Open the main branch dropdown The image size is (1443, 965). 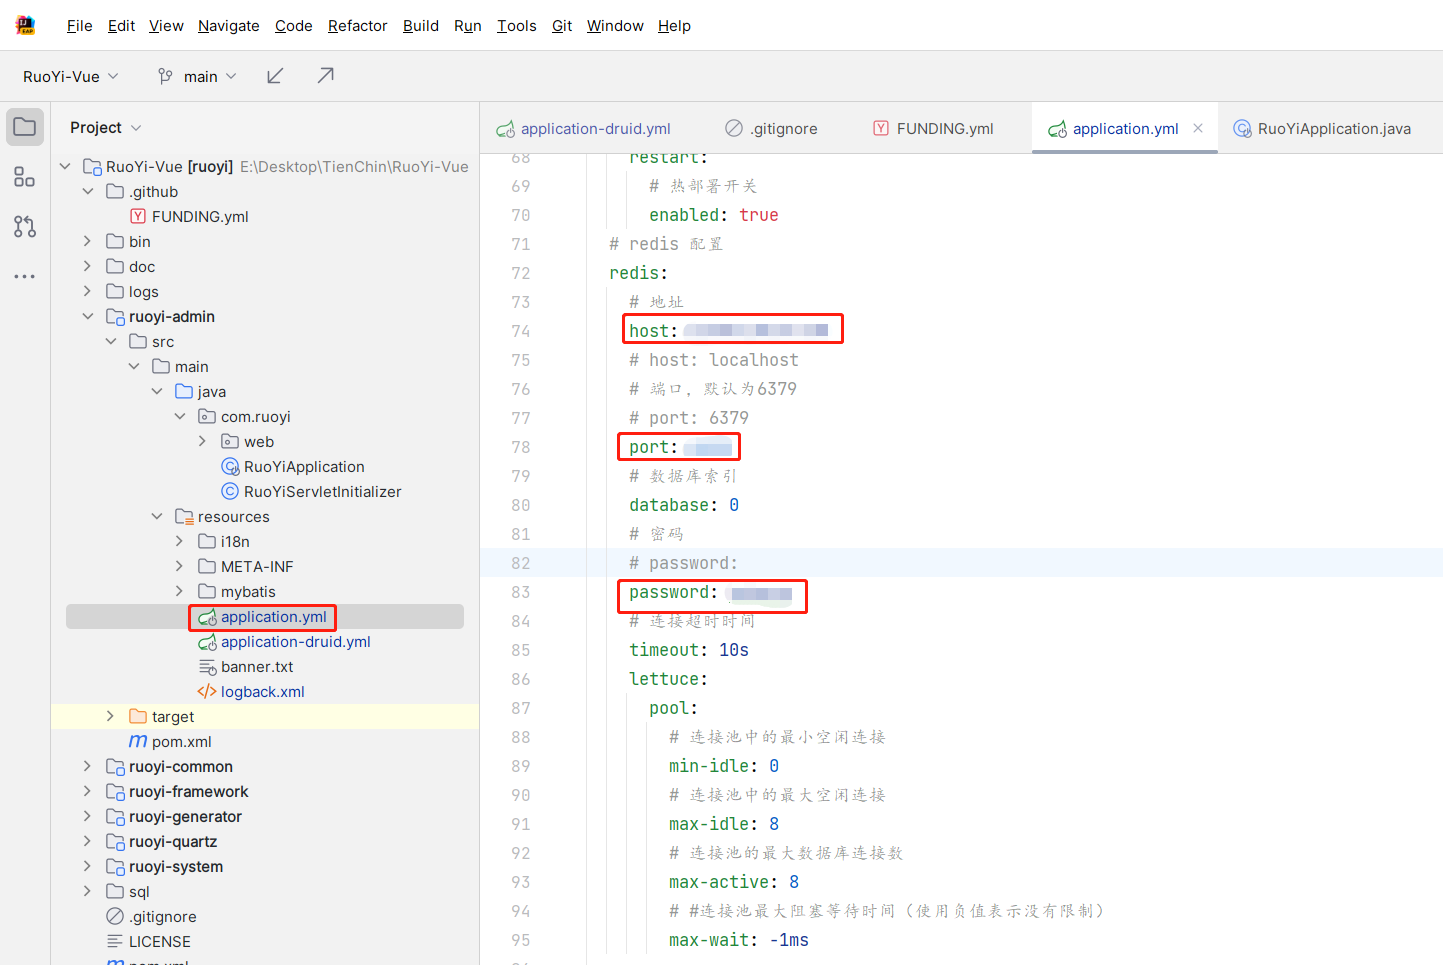197,76
